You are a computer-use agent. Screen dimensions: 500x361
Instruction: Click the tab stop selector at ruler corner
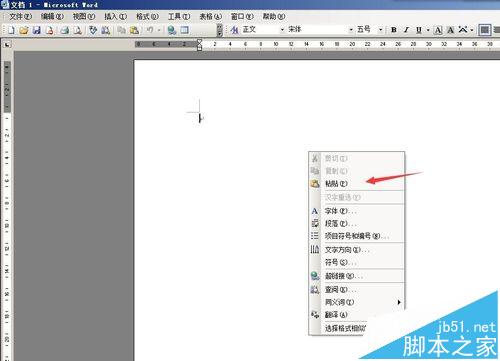click(x=7, y=44)
